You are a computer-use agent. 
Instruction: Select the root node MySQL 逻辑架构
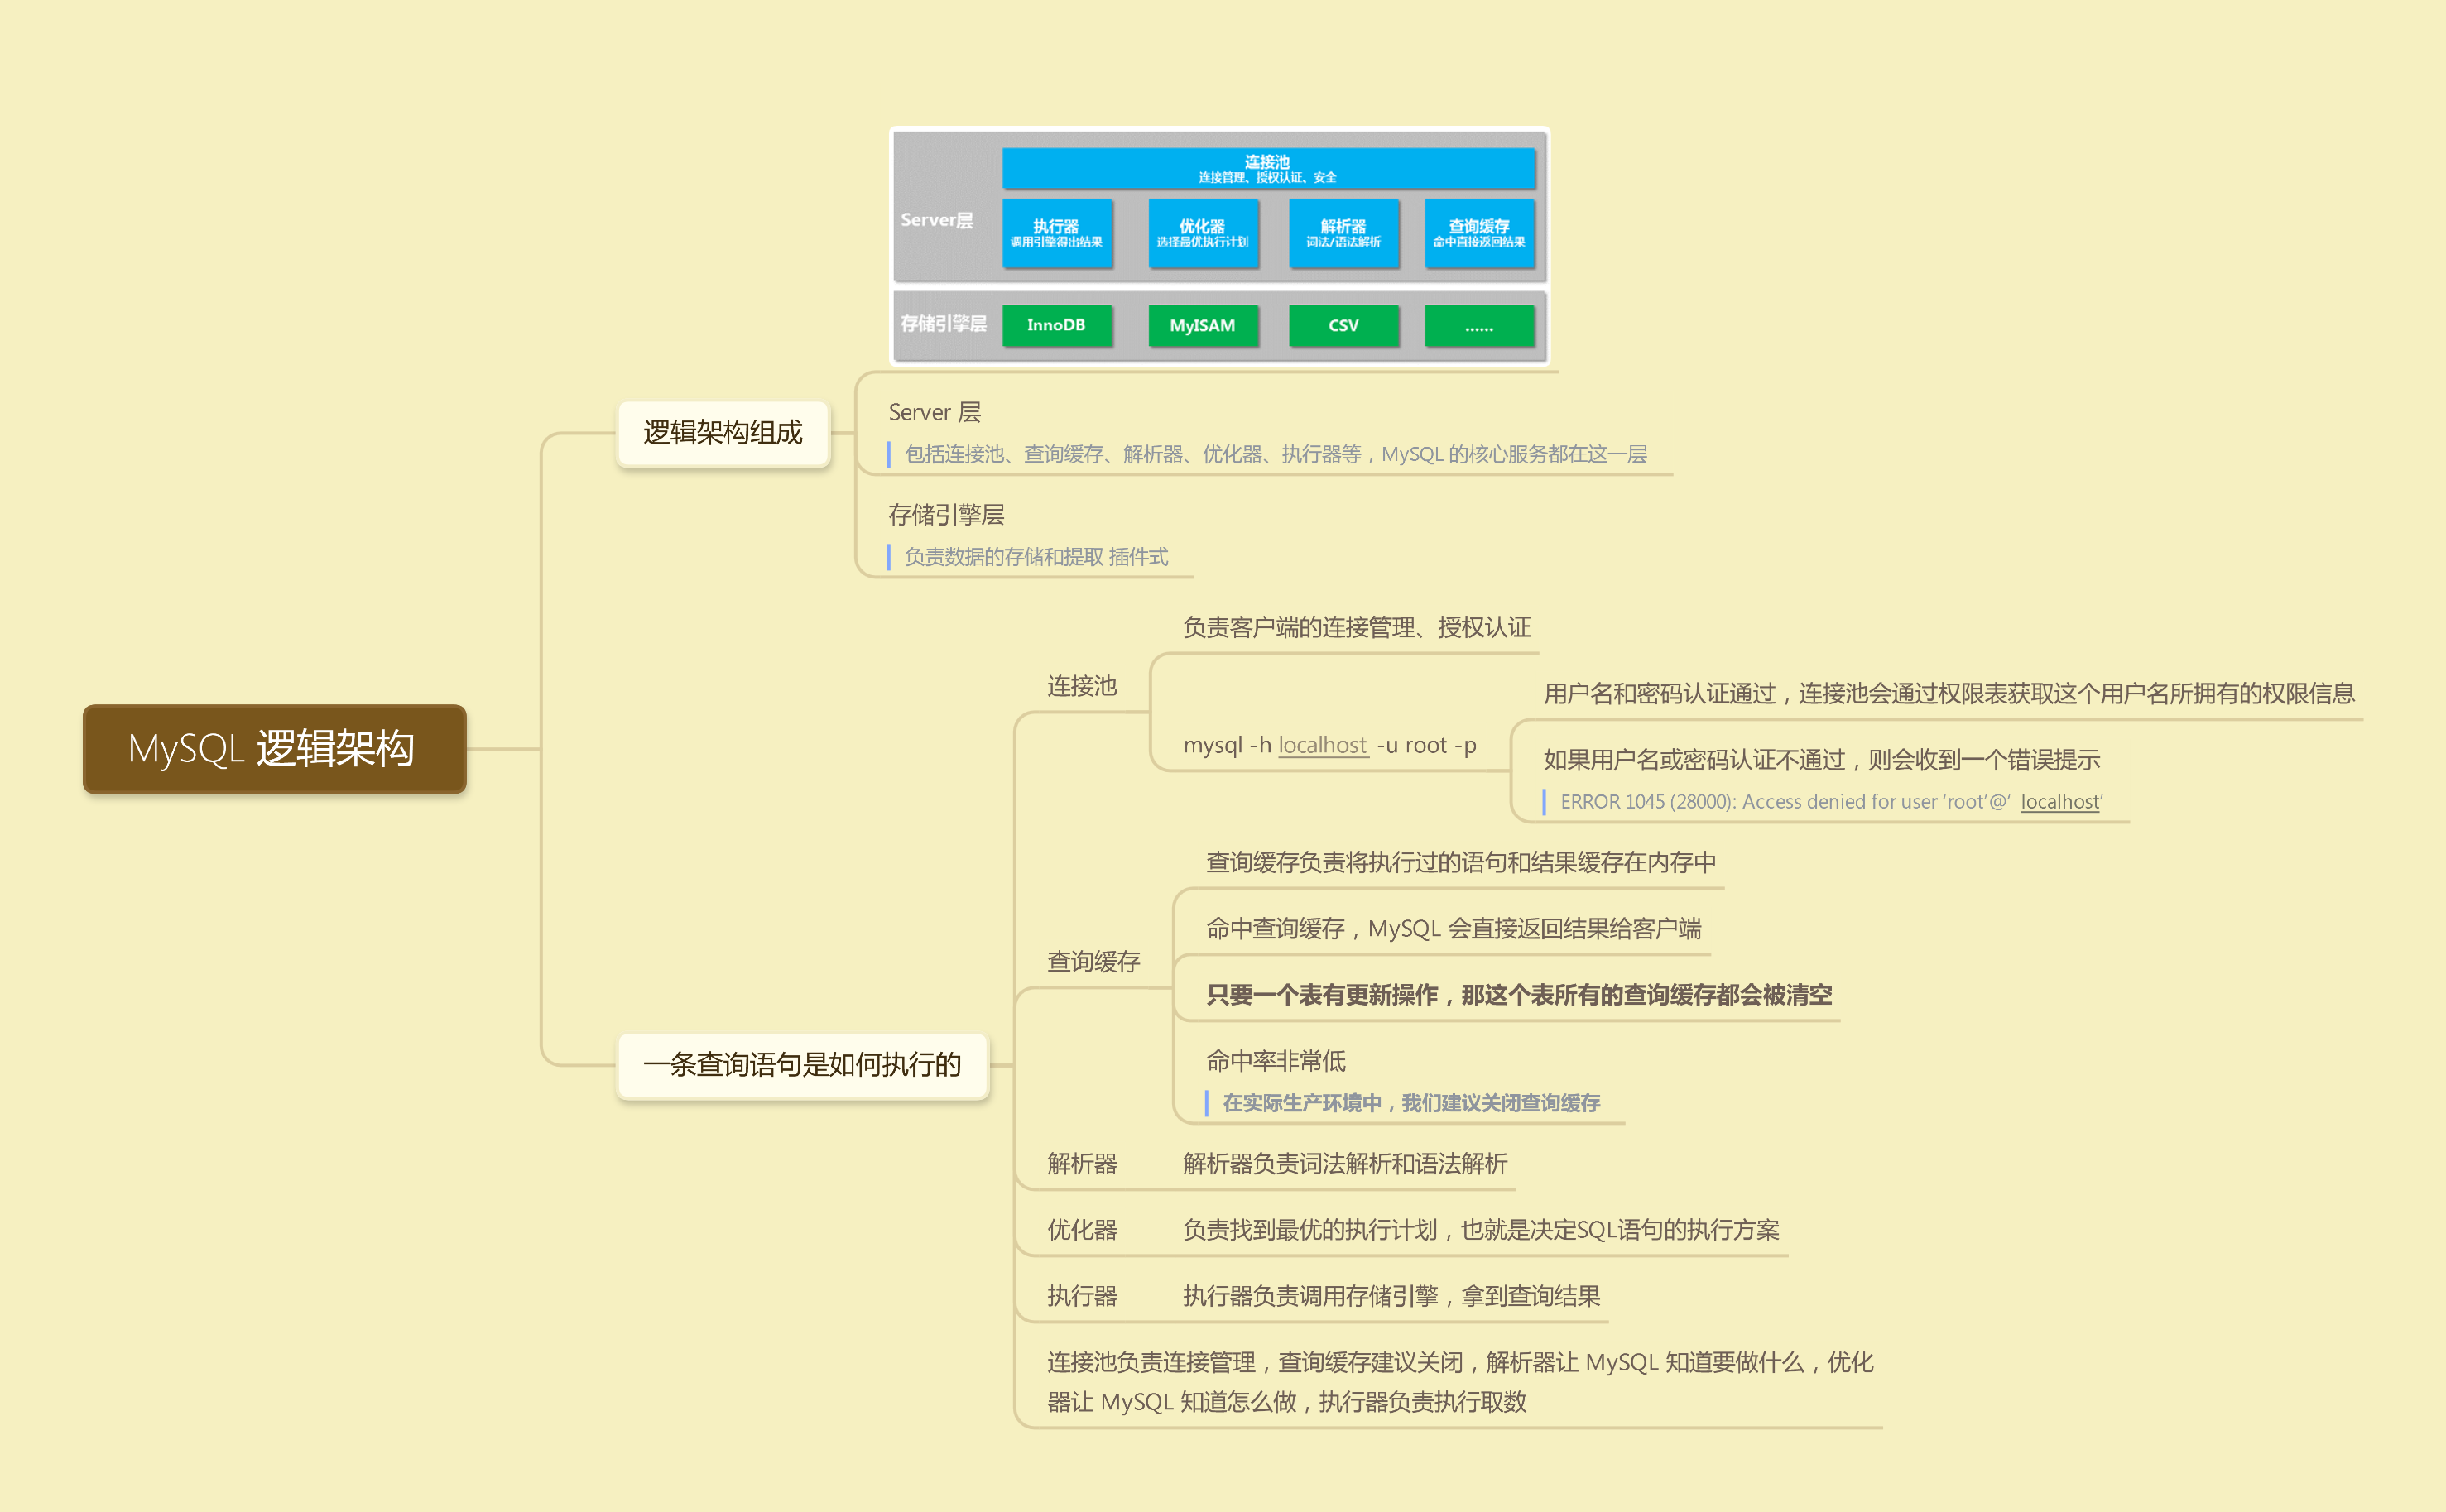pos(274,748)
